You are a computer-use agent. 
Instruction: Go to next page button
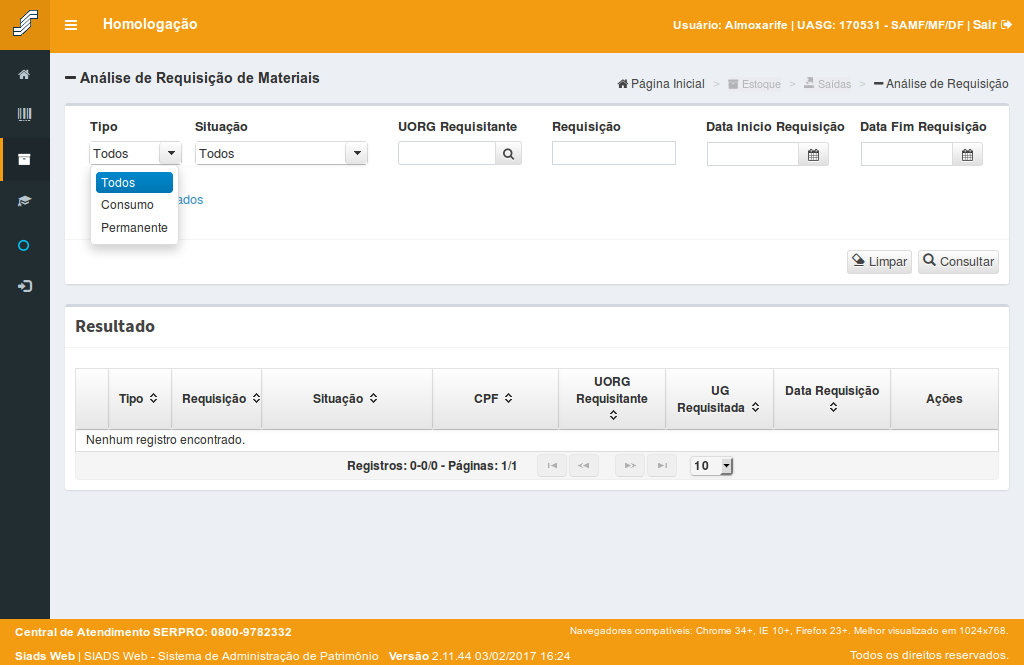[x=630, y=466]
